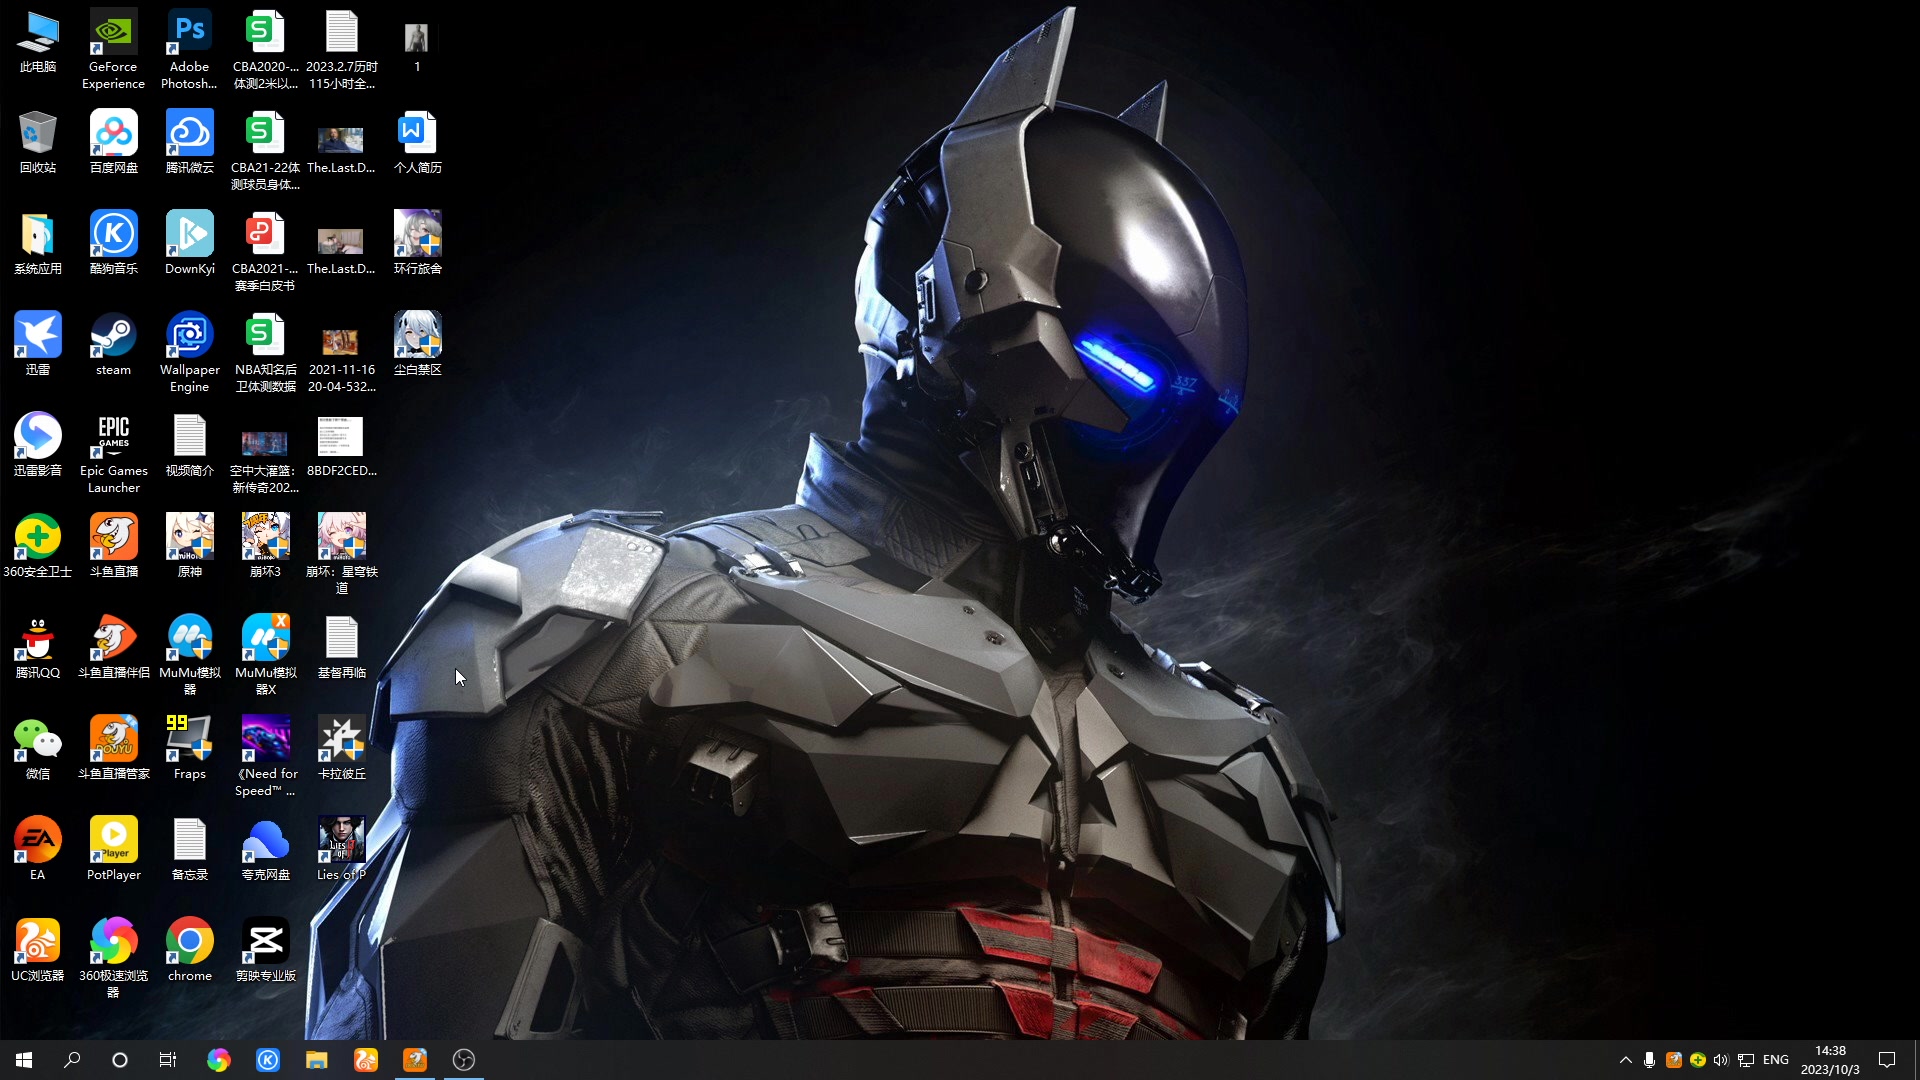This screenshot has height=1080, width=1920.
Task: Select the 2023.2.7历时 text document
Action: [x=342, y=50]
